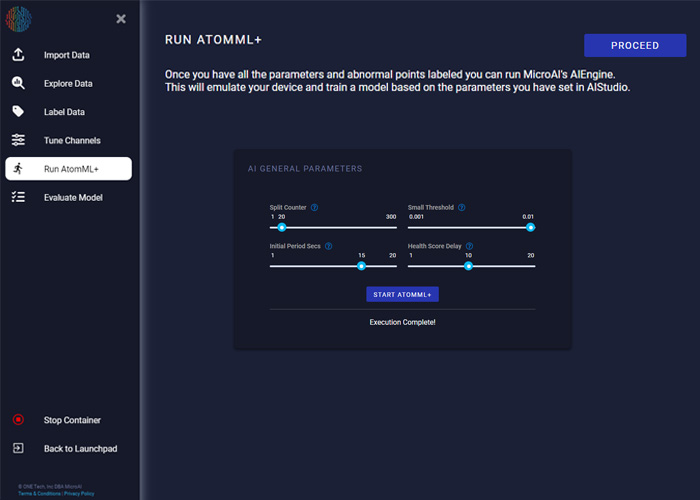
Task: Open Terms & Conditions link
Action: coord(39,493)
